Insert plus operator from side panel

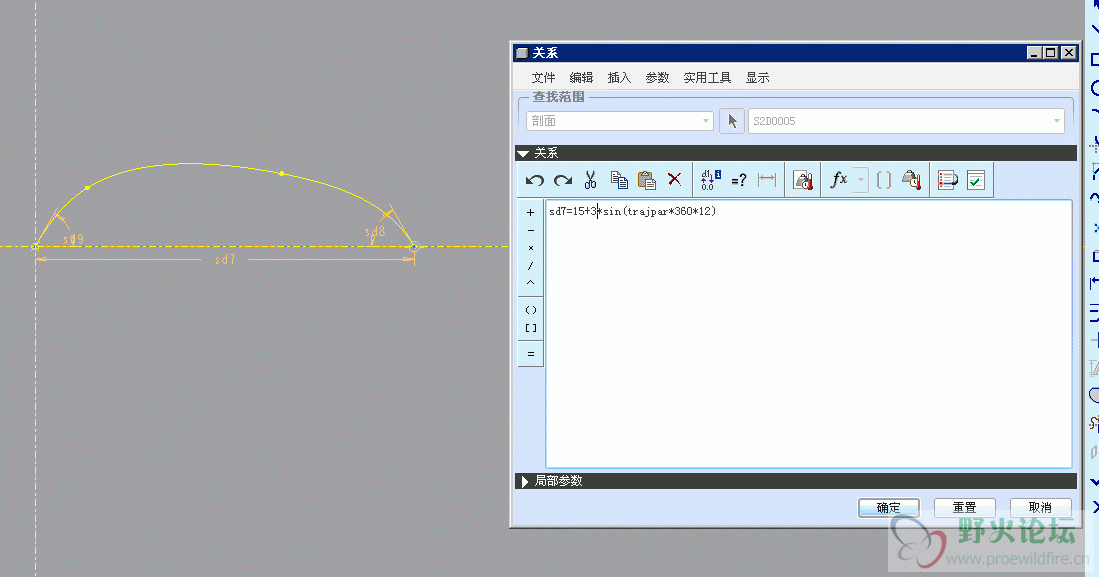(531, 212)
